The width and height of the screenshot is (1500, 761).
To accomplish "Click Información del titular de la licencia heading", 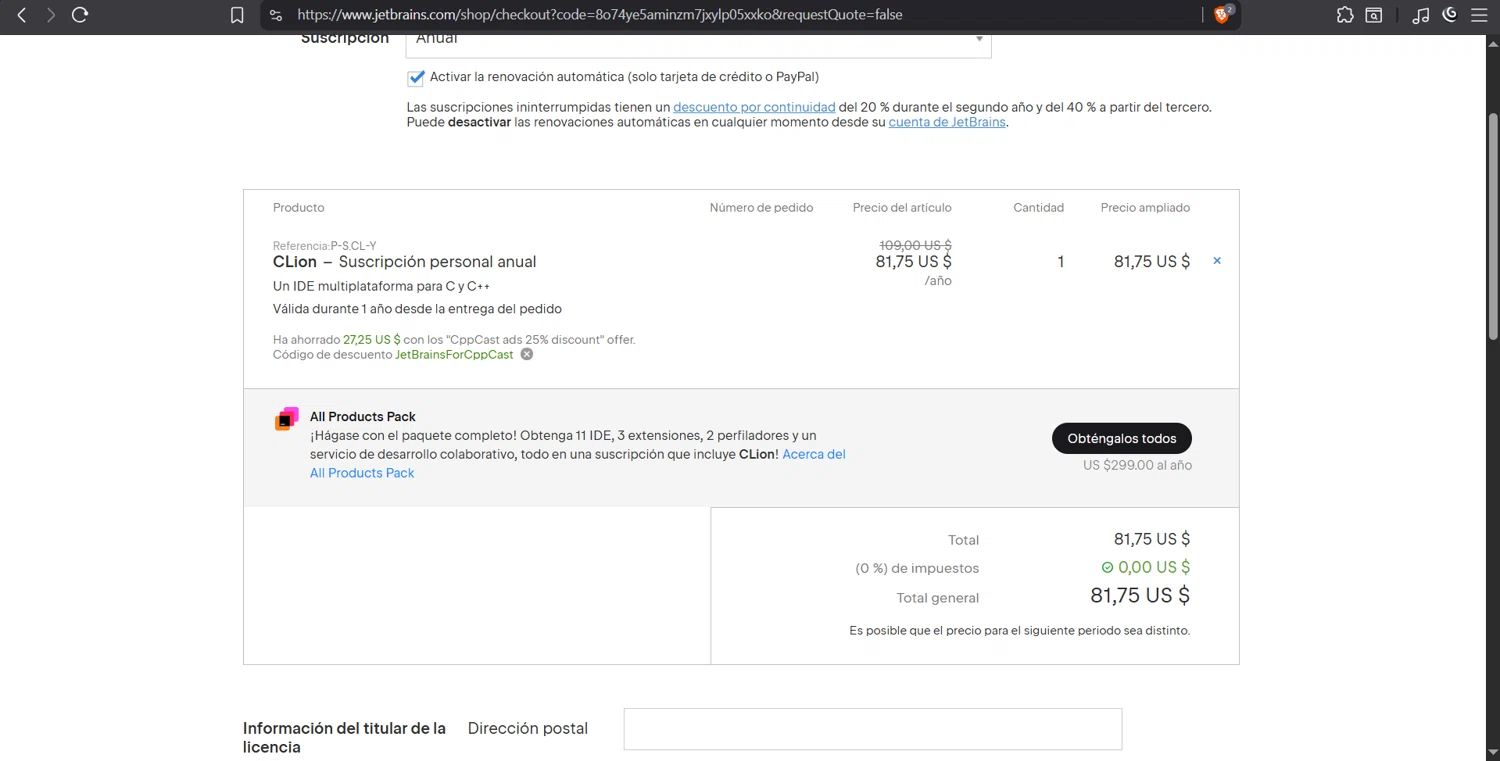I will point(344,738).
